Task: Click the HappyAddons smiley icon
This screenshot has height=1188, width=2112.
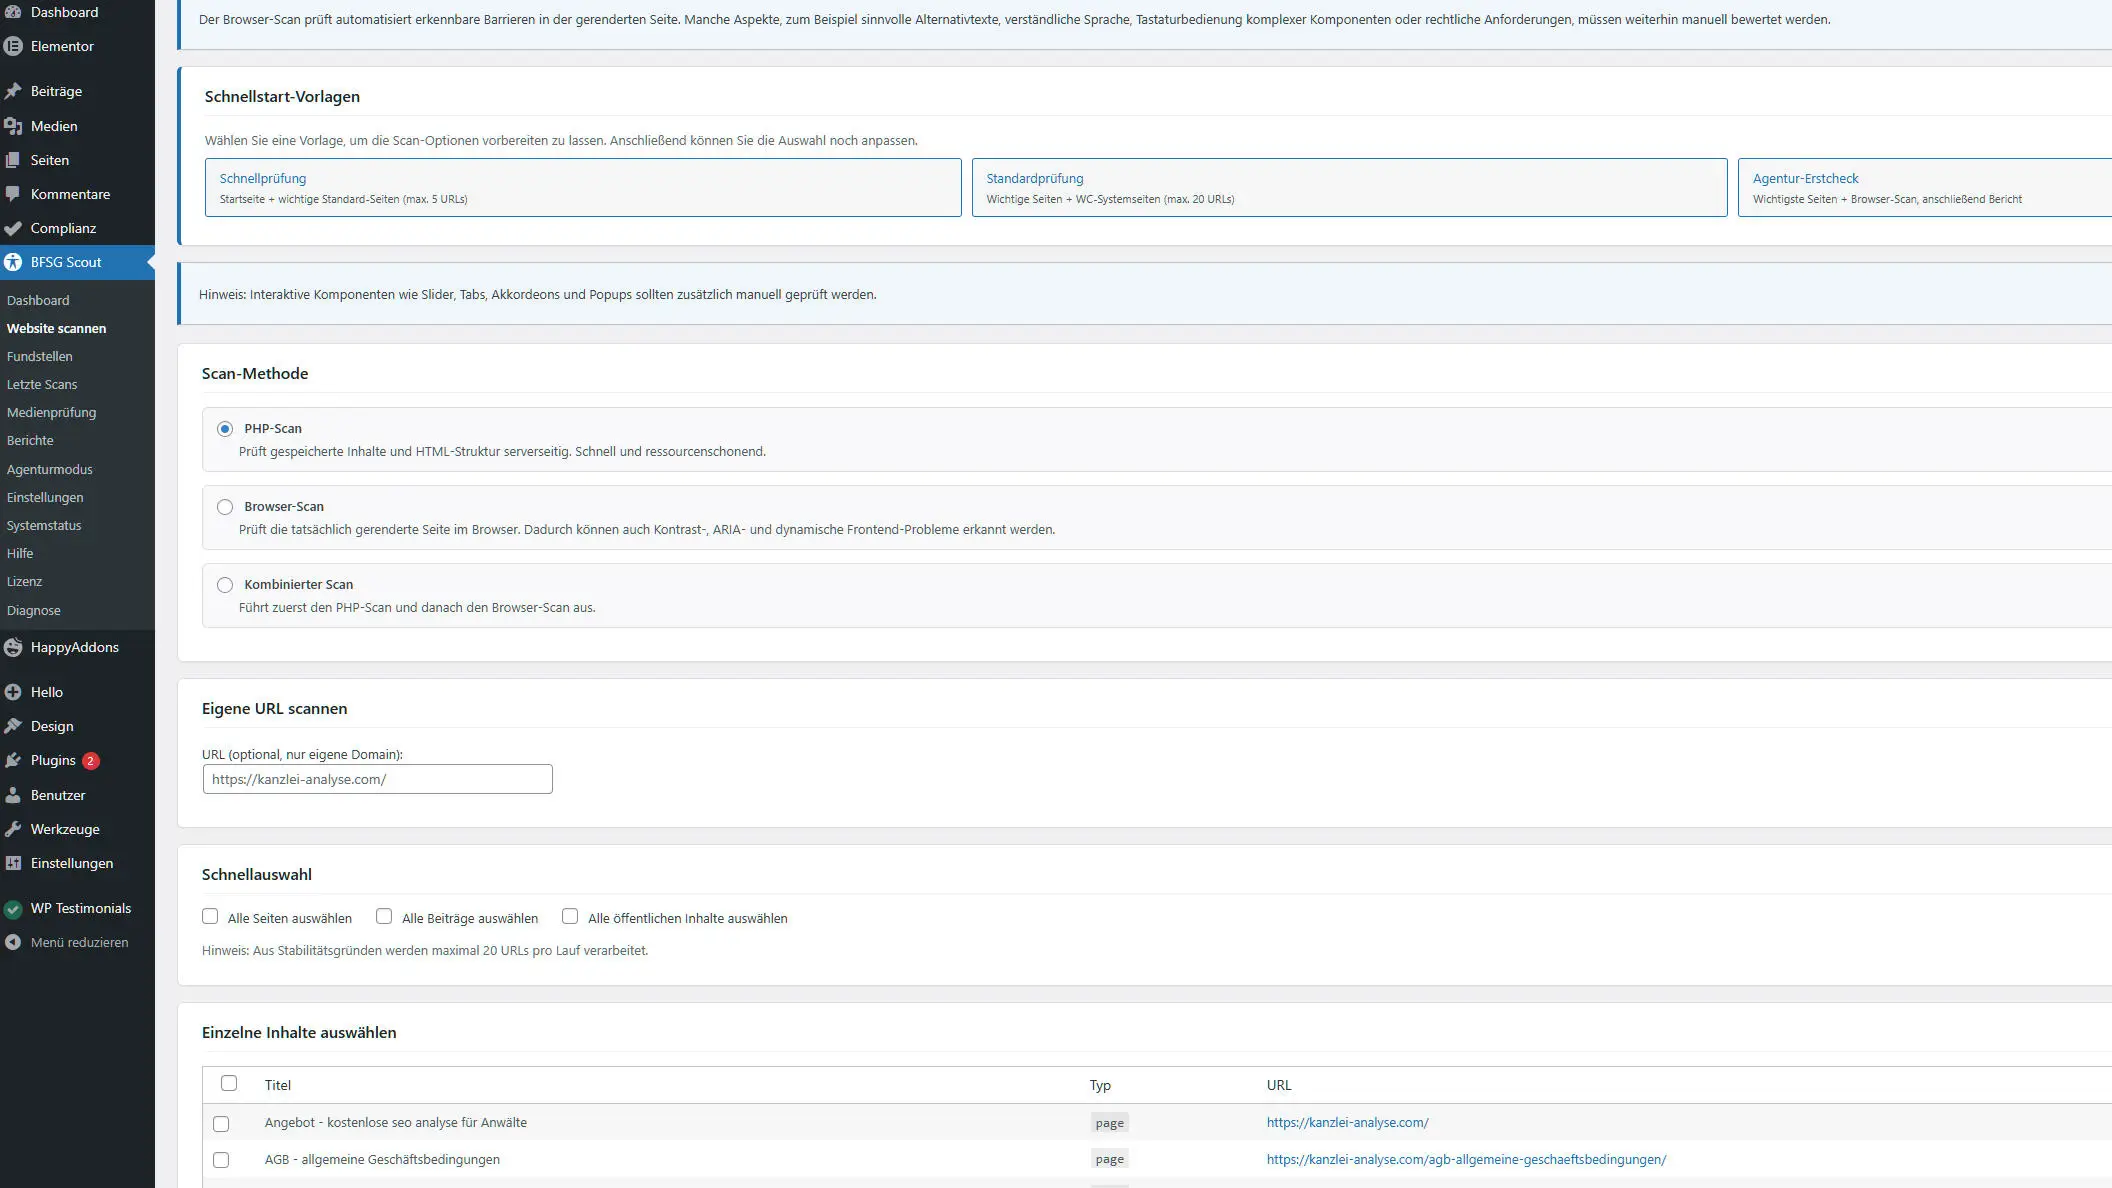Action: pyautogui.click(x=13, y=647)
